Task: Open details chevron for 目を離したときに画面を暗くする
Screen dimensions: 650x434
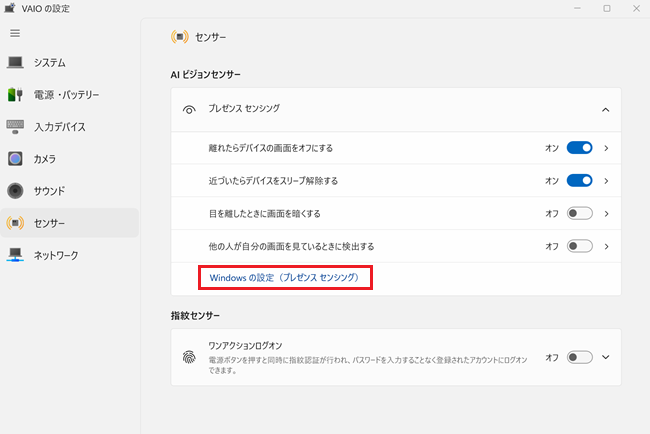Action: (x=606, y=213)
